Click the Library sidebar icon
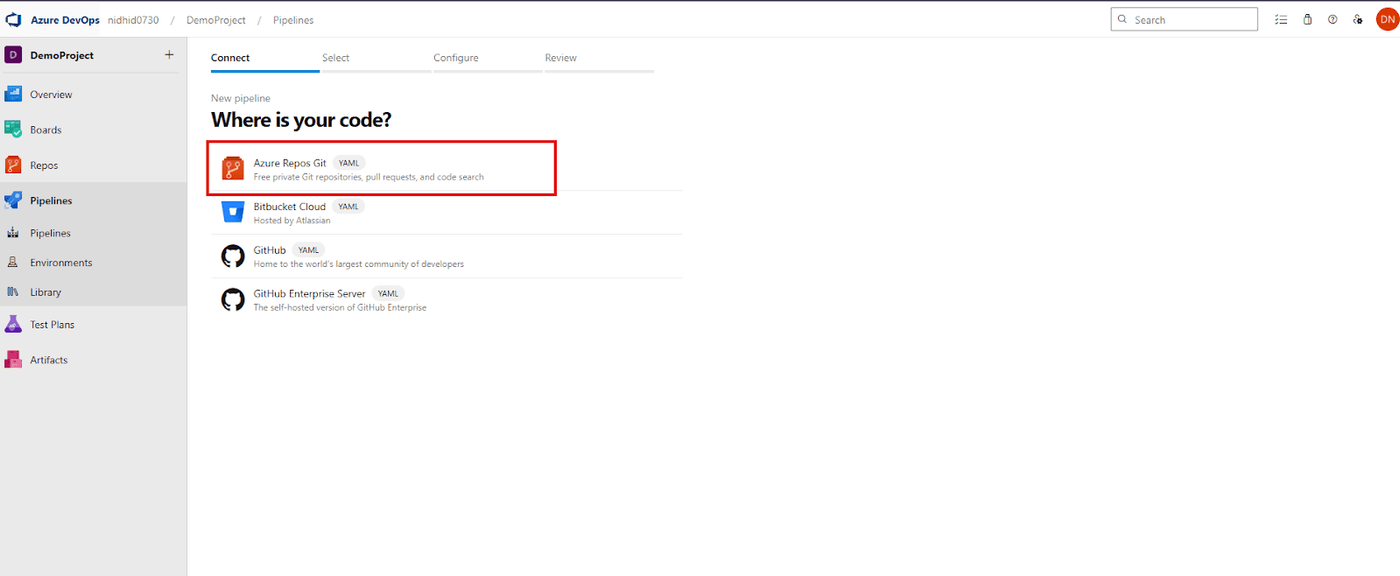 [x=13, y=292]
